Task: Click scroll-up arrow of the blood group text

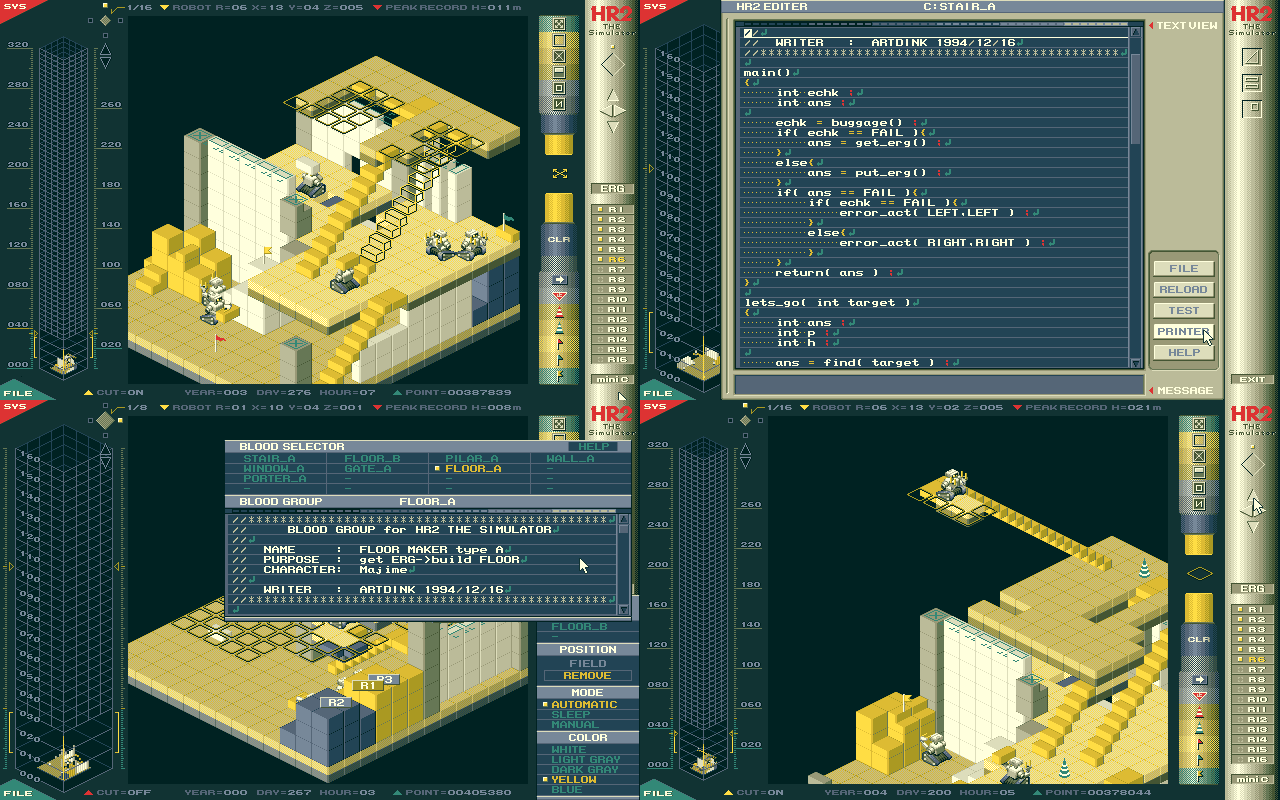Action: 624,520
